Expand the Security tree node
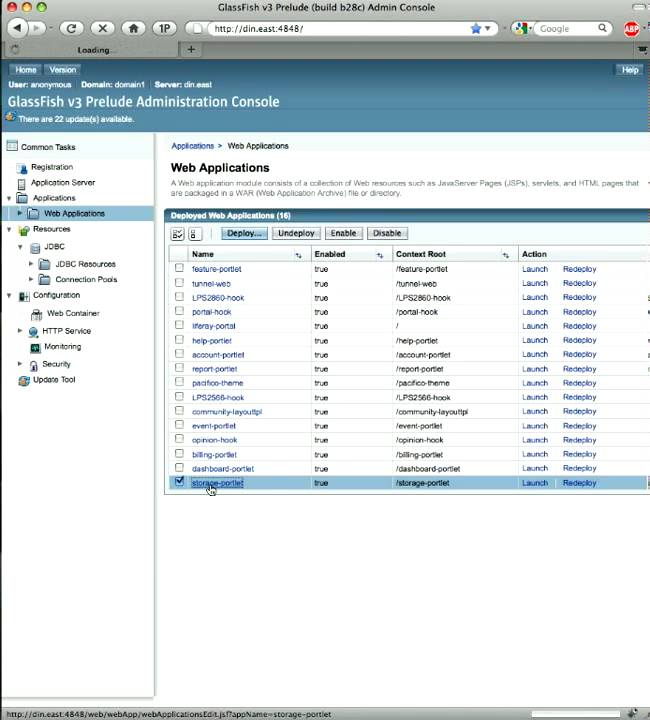This screenshot has width=650, height=720. [x=20, y=363]
